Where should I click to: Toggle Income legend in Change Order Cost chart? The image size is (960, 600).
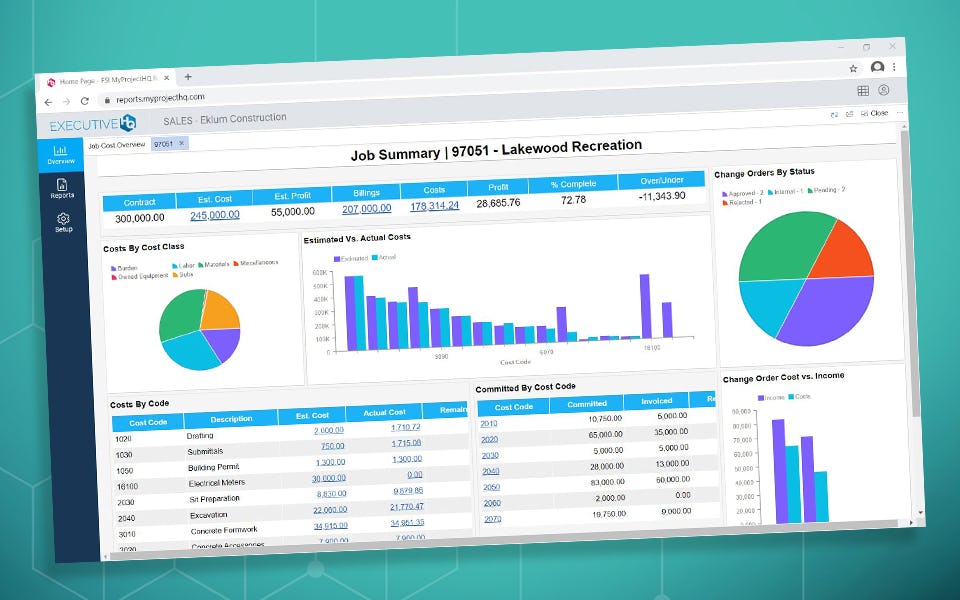point(771,398)
